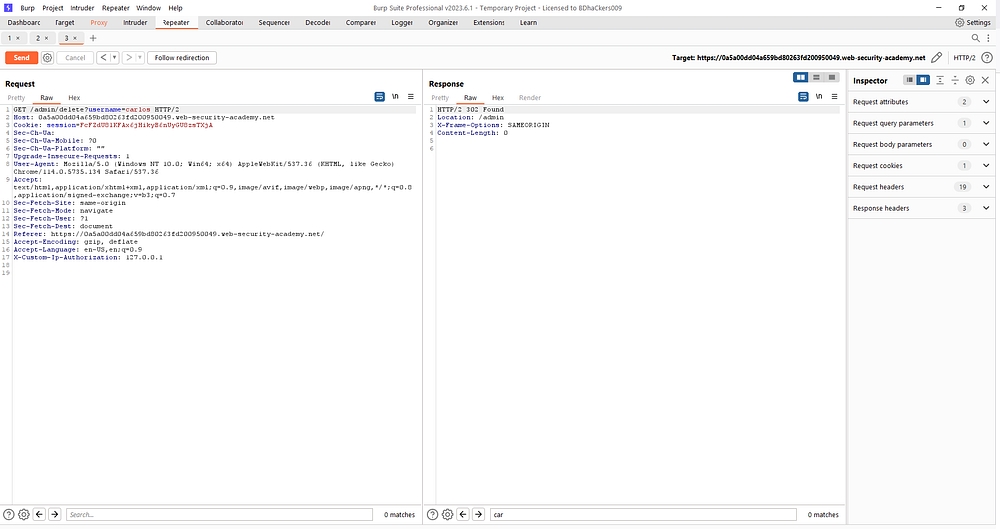This screenshot has height=529, width=1000.
Task: Expand Request query parameters in Inspector
Action: (986, 123)
